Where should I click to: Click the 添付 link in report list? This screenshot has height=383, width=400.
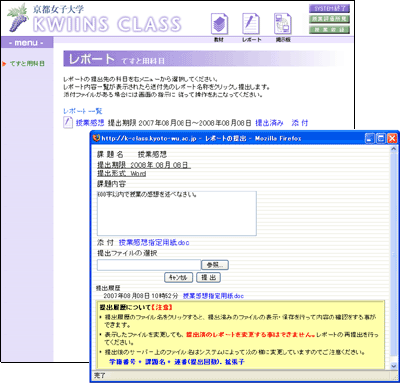tap(300, 123)
